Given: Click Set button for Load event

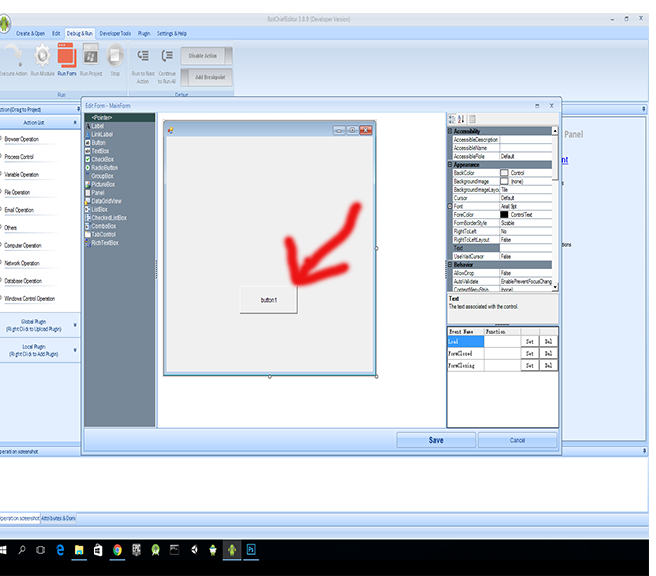Looking at the screenshot, I should tap(530, 341).
